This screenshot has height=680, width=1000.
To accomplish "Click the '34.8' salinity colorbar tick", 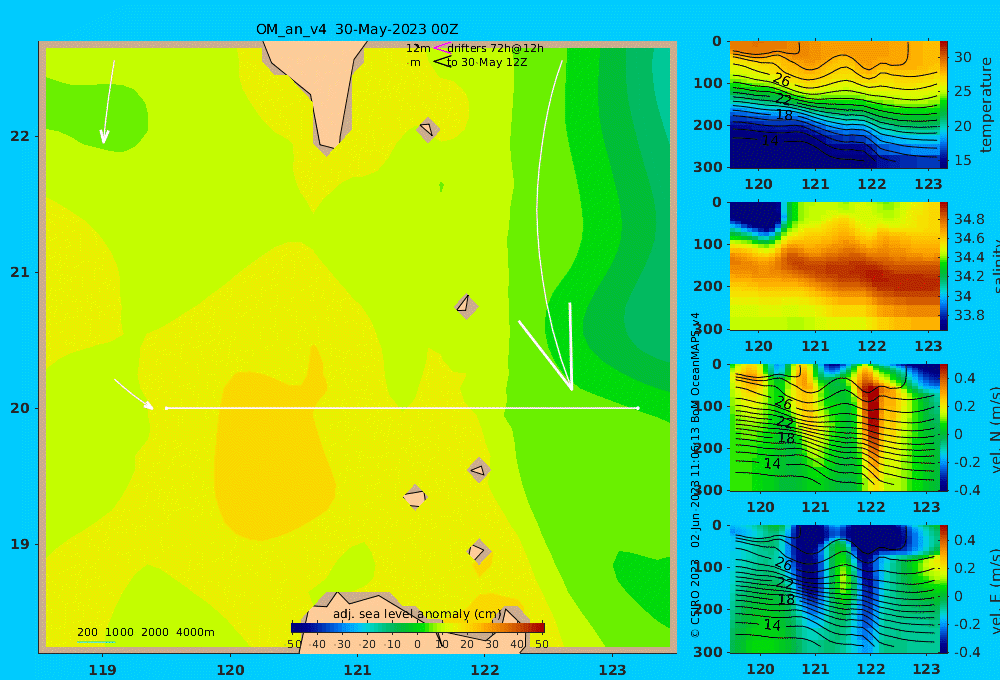I will (x=969, y=219).
